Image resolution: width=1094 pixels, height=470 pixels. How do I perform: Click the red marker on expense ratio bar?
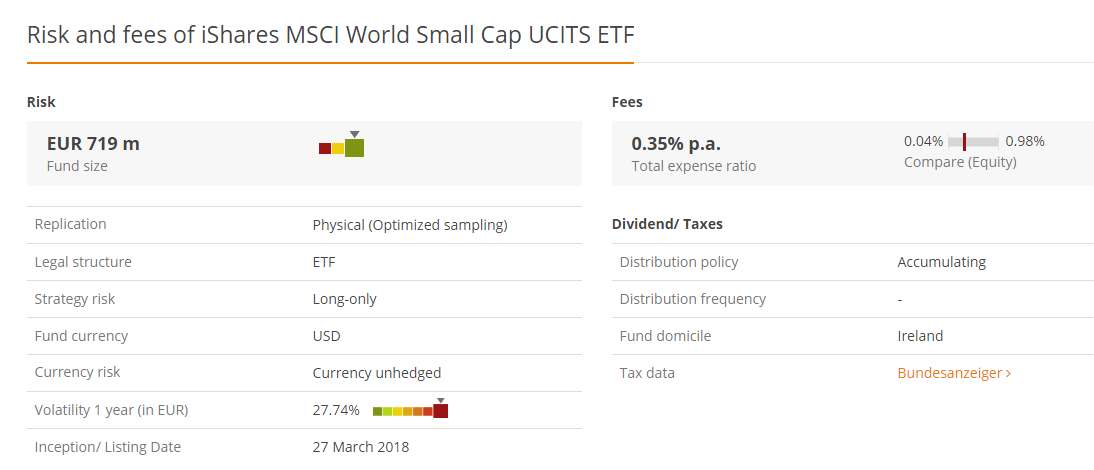click(964, 142)
